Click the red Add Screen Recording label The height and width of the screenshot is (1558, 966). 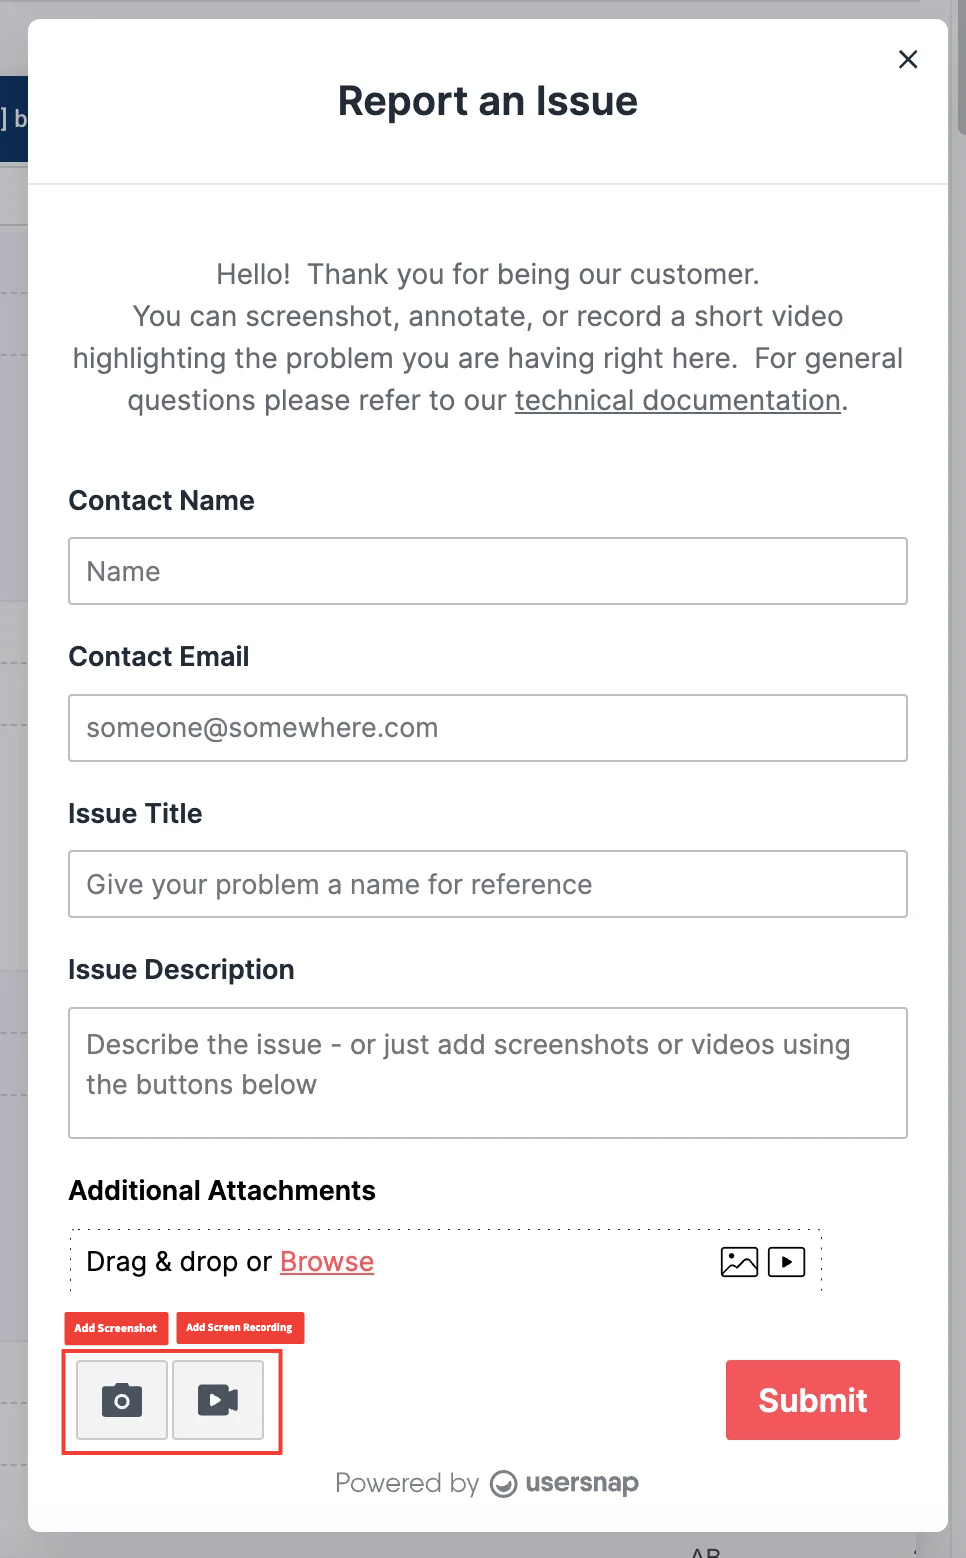pos(240,1328)
